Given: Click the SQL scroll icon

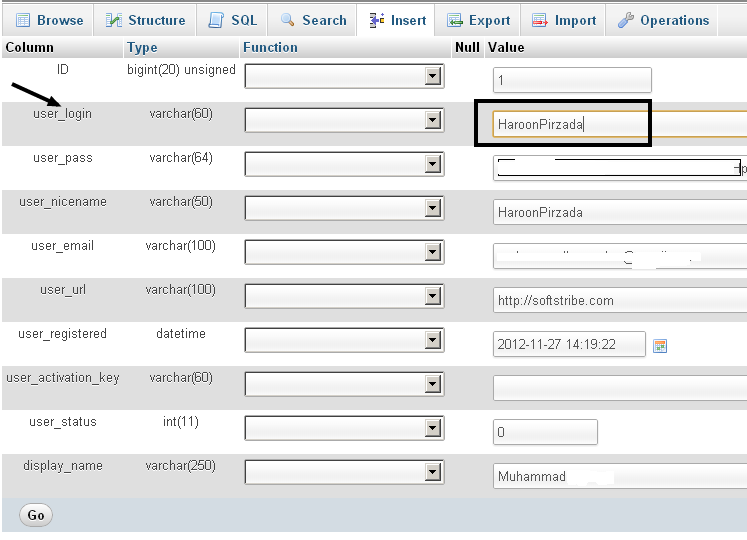Looking at the screenshot, I should click(216, 20).
